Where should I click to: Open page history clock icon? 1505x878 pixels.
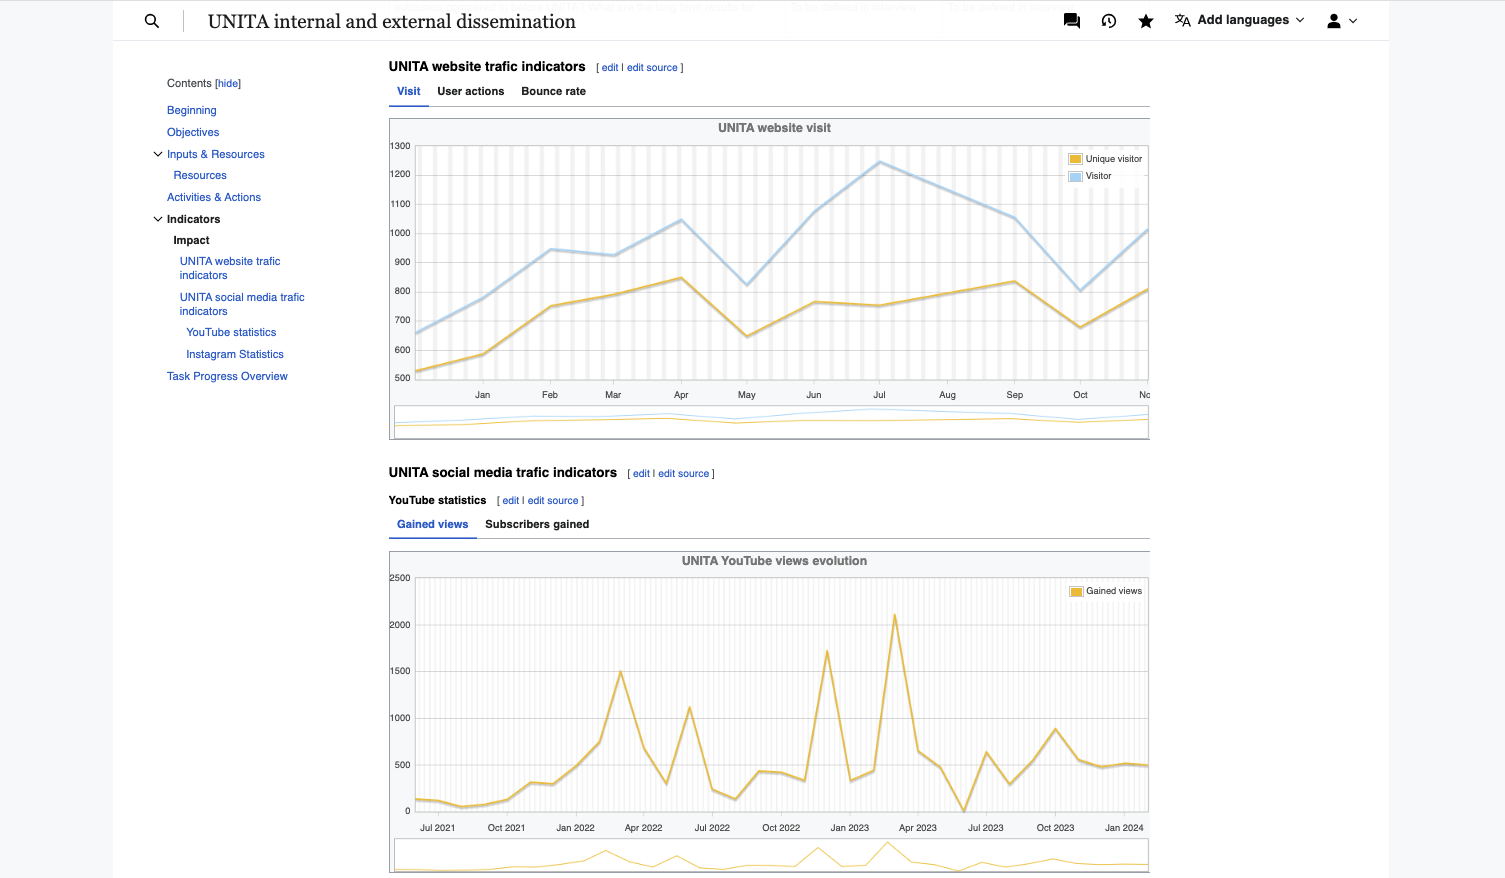coord(1109,21)
